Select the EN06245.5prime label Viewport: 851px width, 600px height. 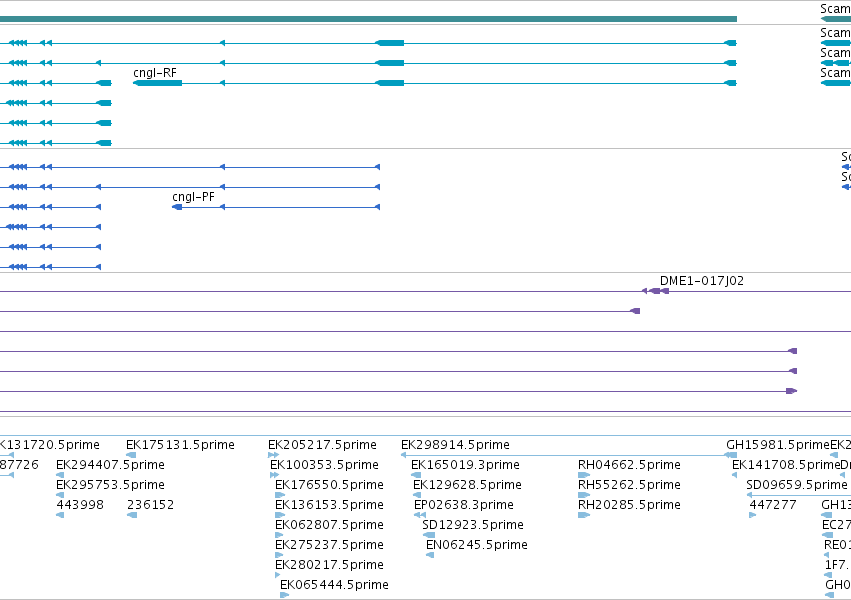[477, 545]
